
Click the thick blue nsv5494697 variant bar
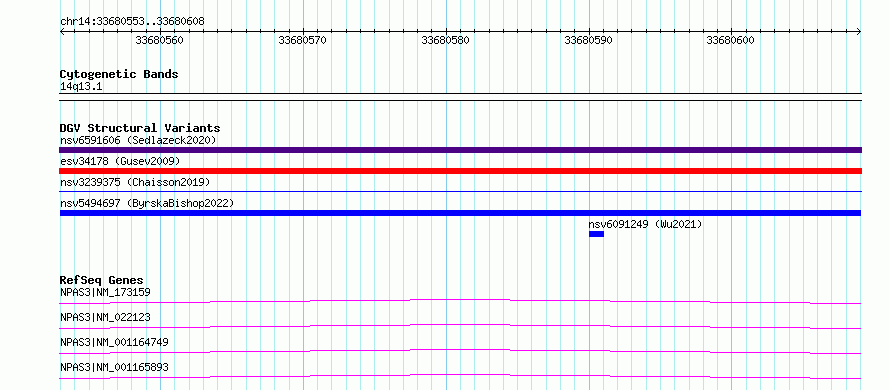(x=460, y=213)
